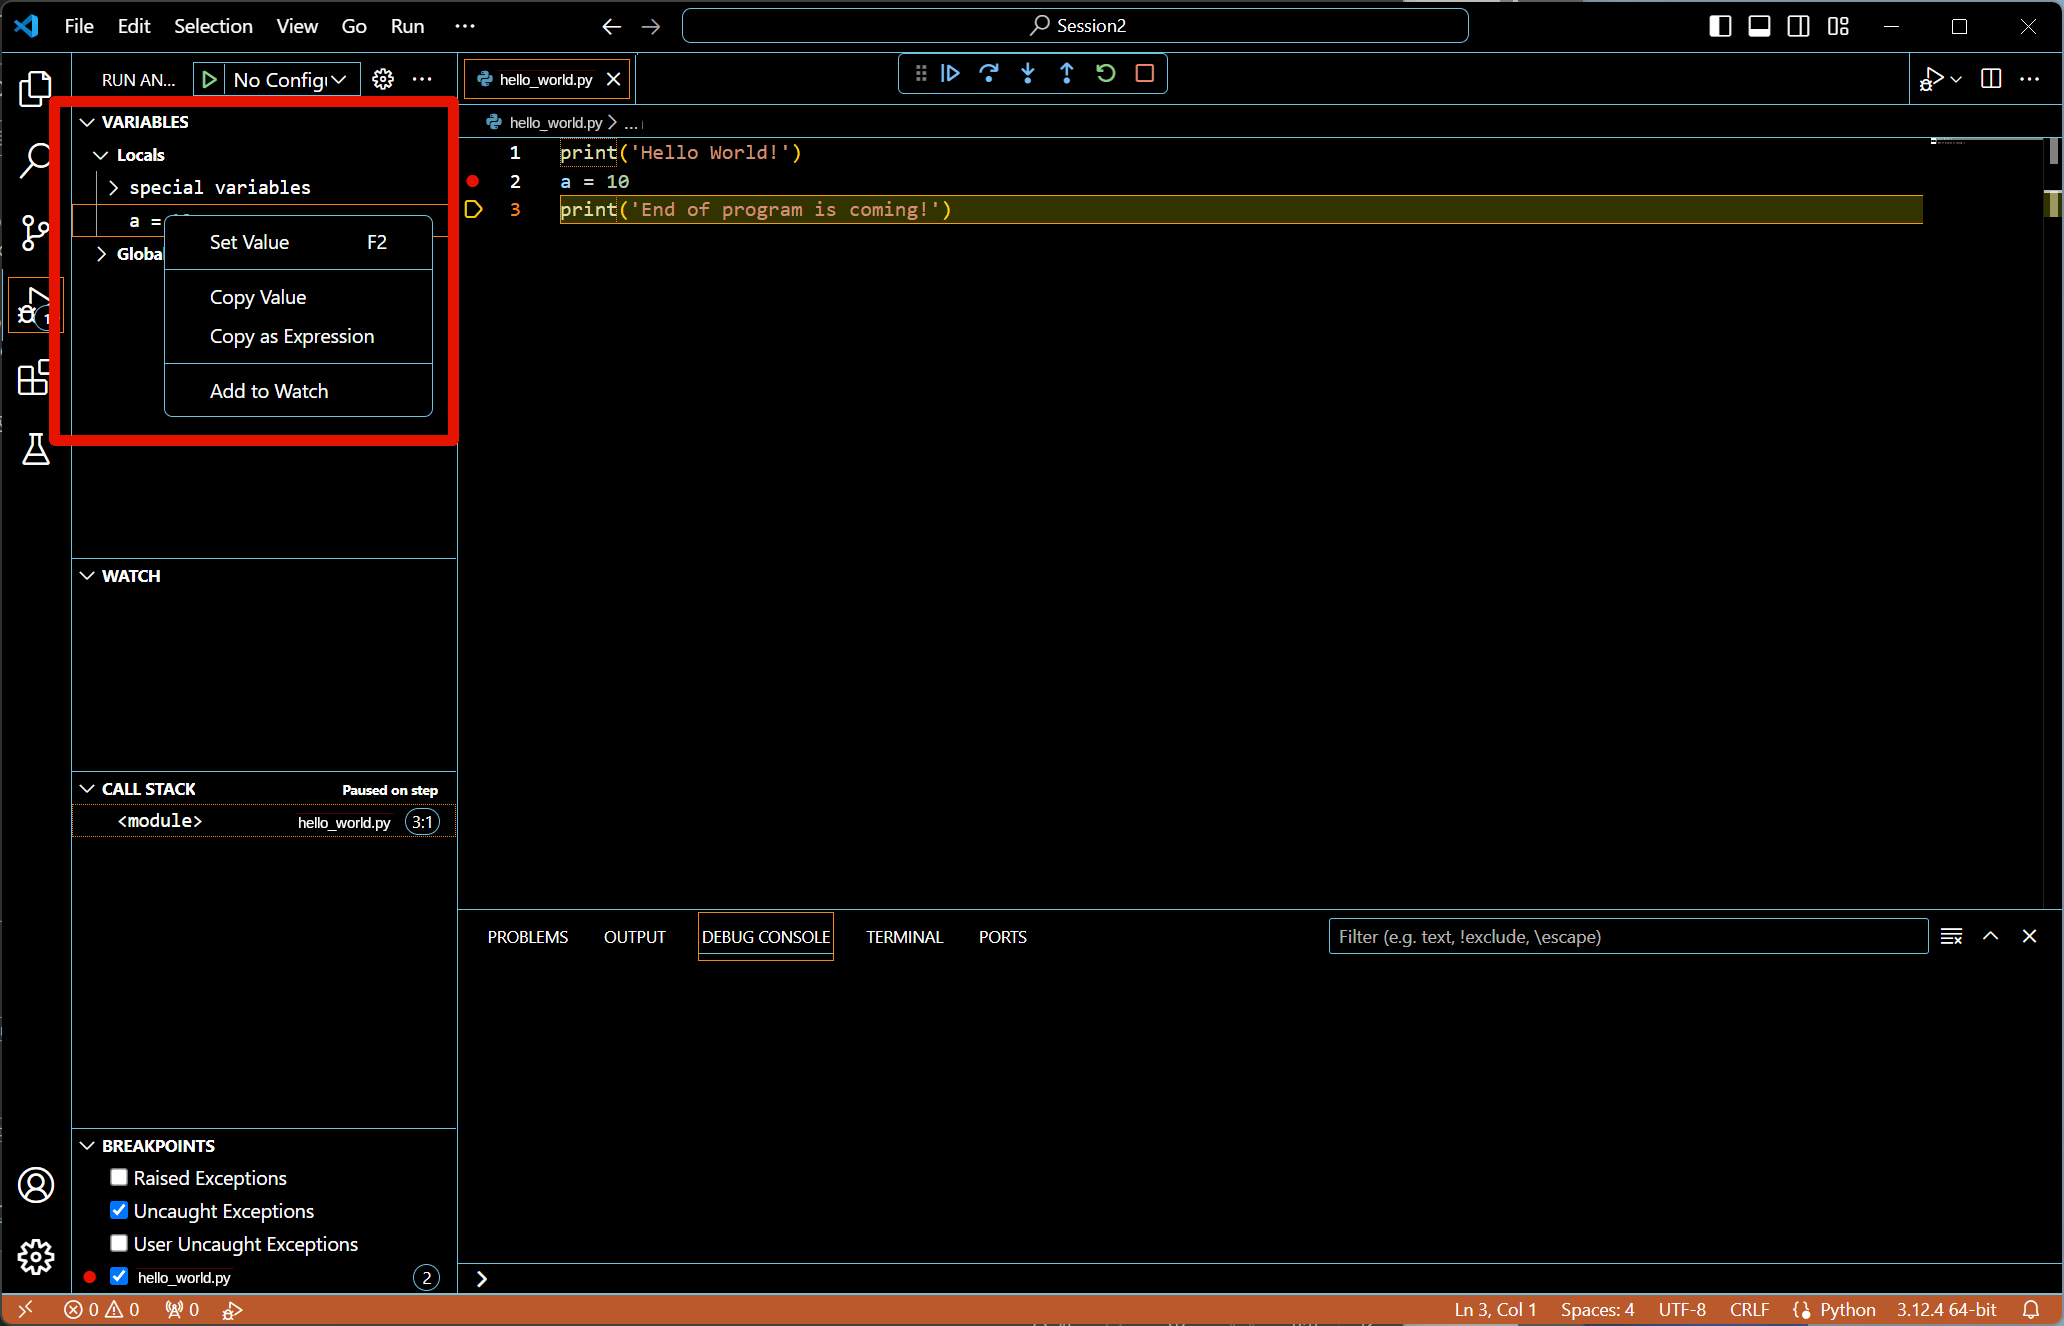This screenshot has width=2064, height=1326.
Task: Stop debugging with the red square
Action: [x=1145, y=73]
